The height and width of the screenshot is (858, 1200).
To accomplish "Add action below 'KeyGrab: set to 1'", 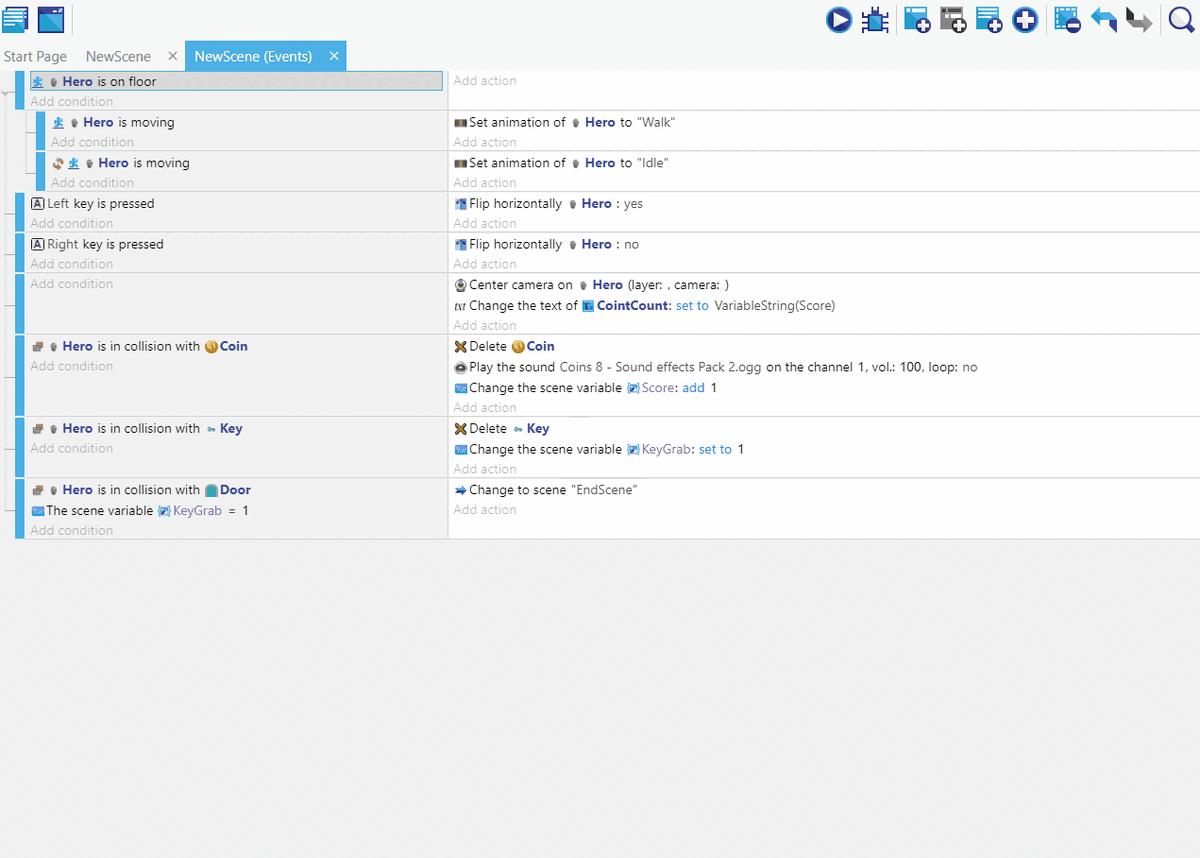I will tap(485, 469).
